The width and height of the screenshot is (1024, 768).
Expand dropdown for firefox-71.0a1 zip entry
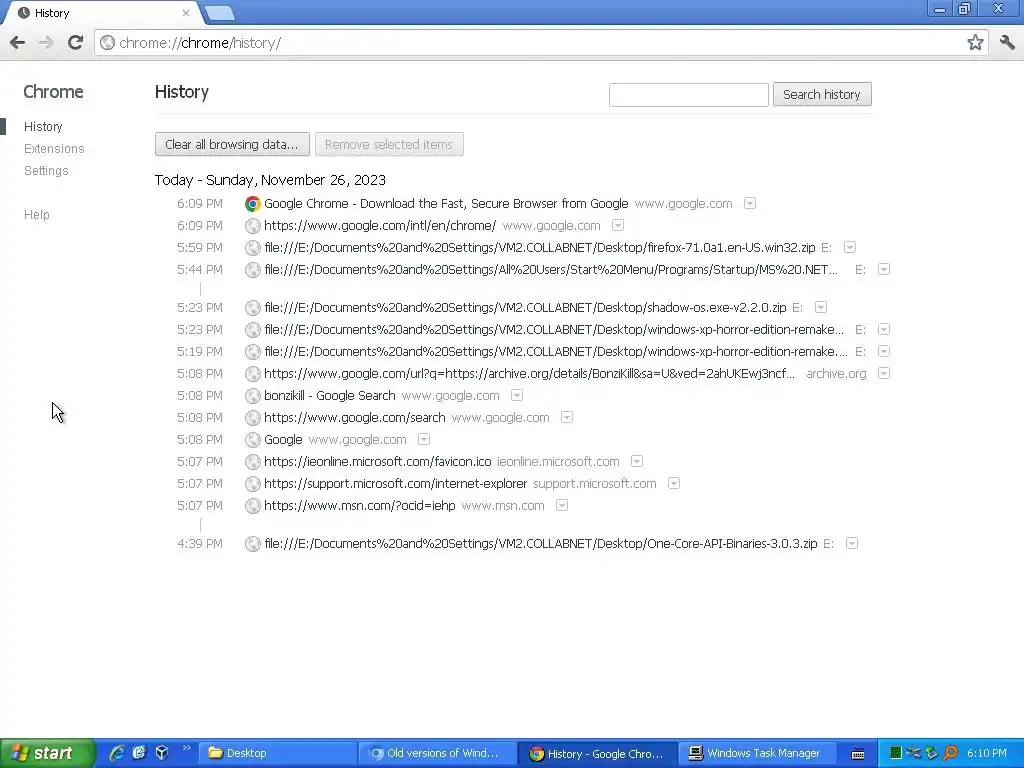pos(850,248)
